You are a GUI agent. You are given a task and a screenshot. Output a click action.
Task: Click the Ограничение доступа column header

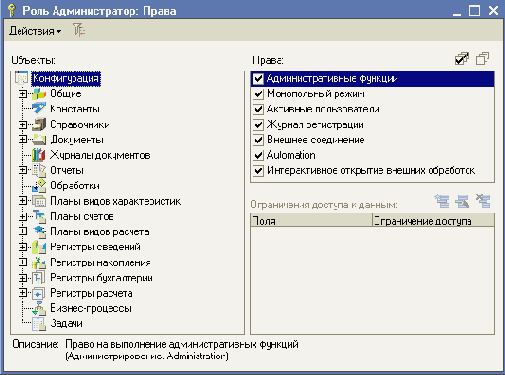pos(433,221)
